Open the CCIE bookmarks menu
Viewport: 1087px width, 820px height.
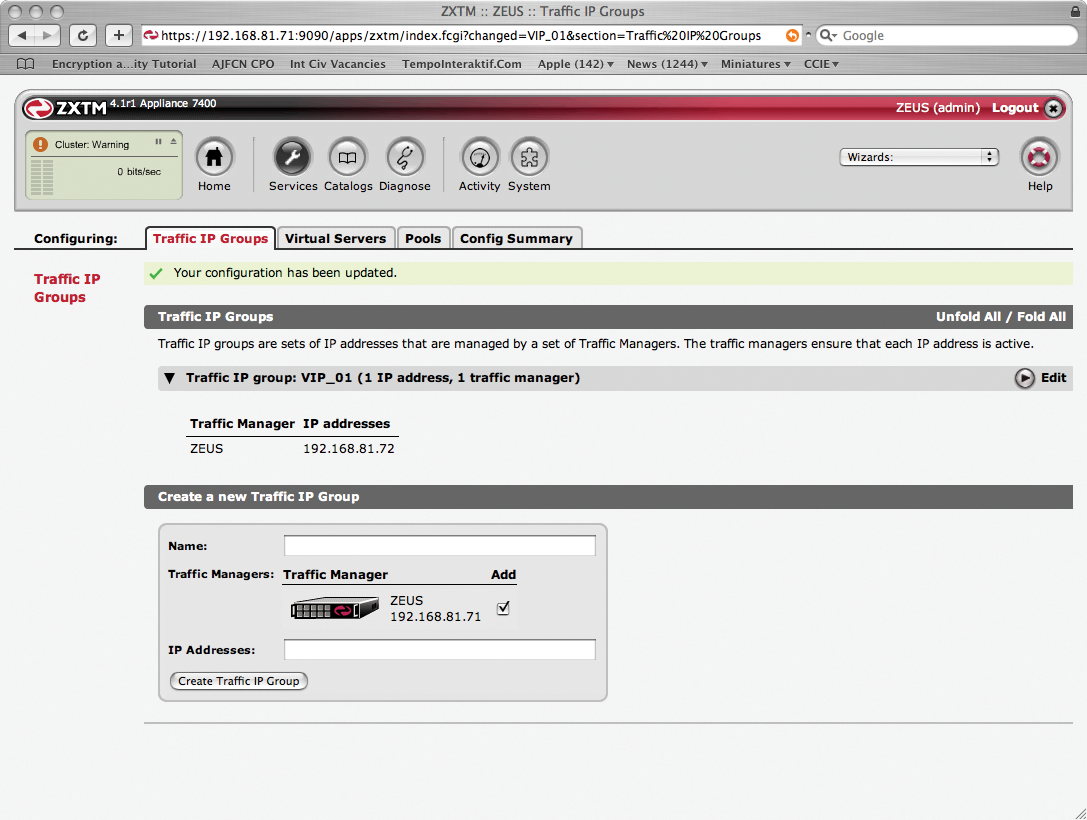pos(821,64)
